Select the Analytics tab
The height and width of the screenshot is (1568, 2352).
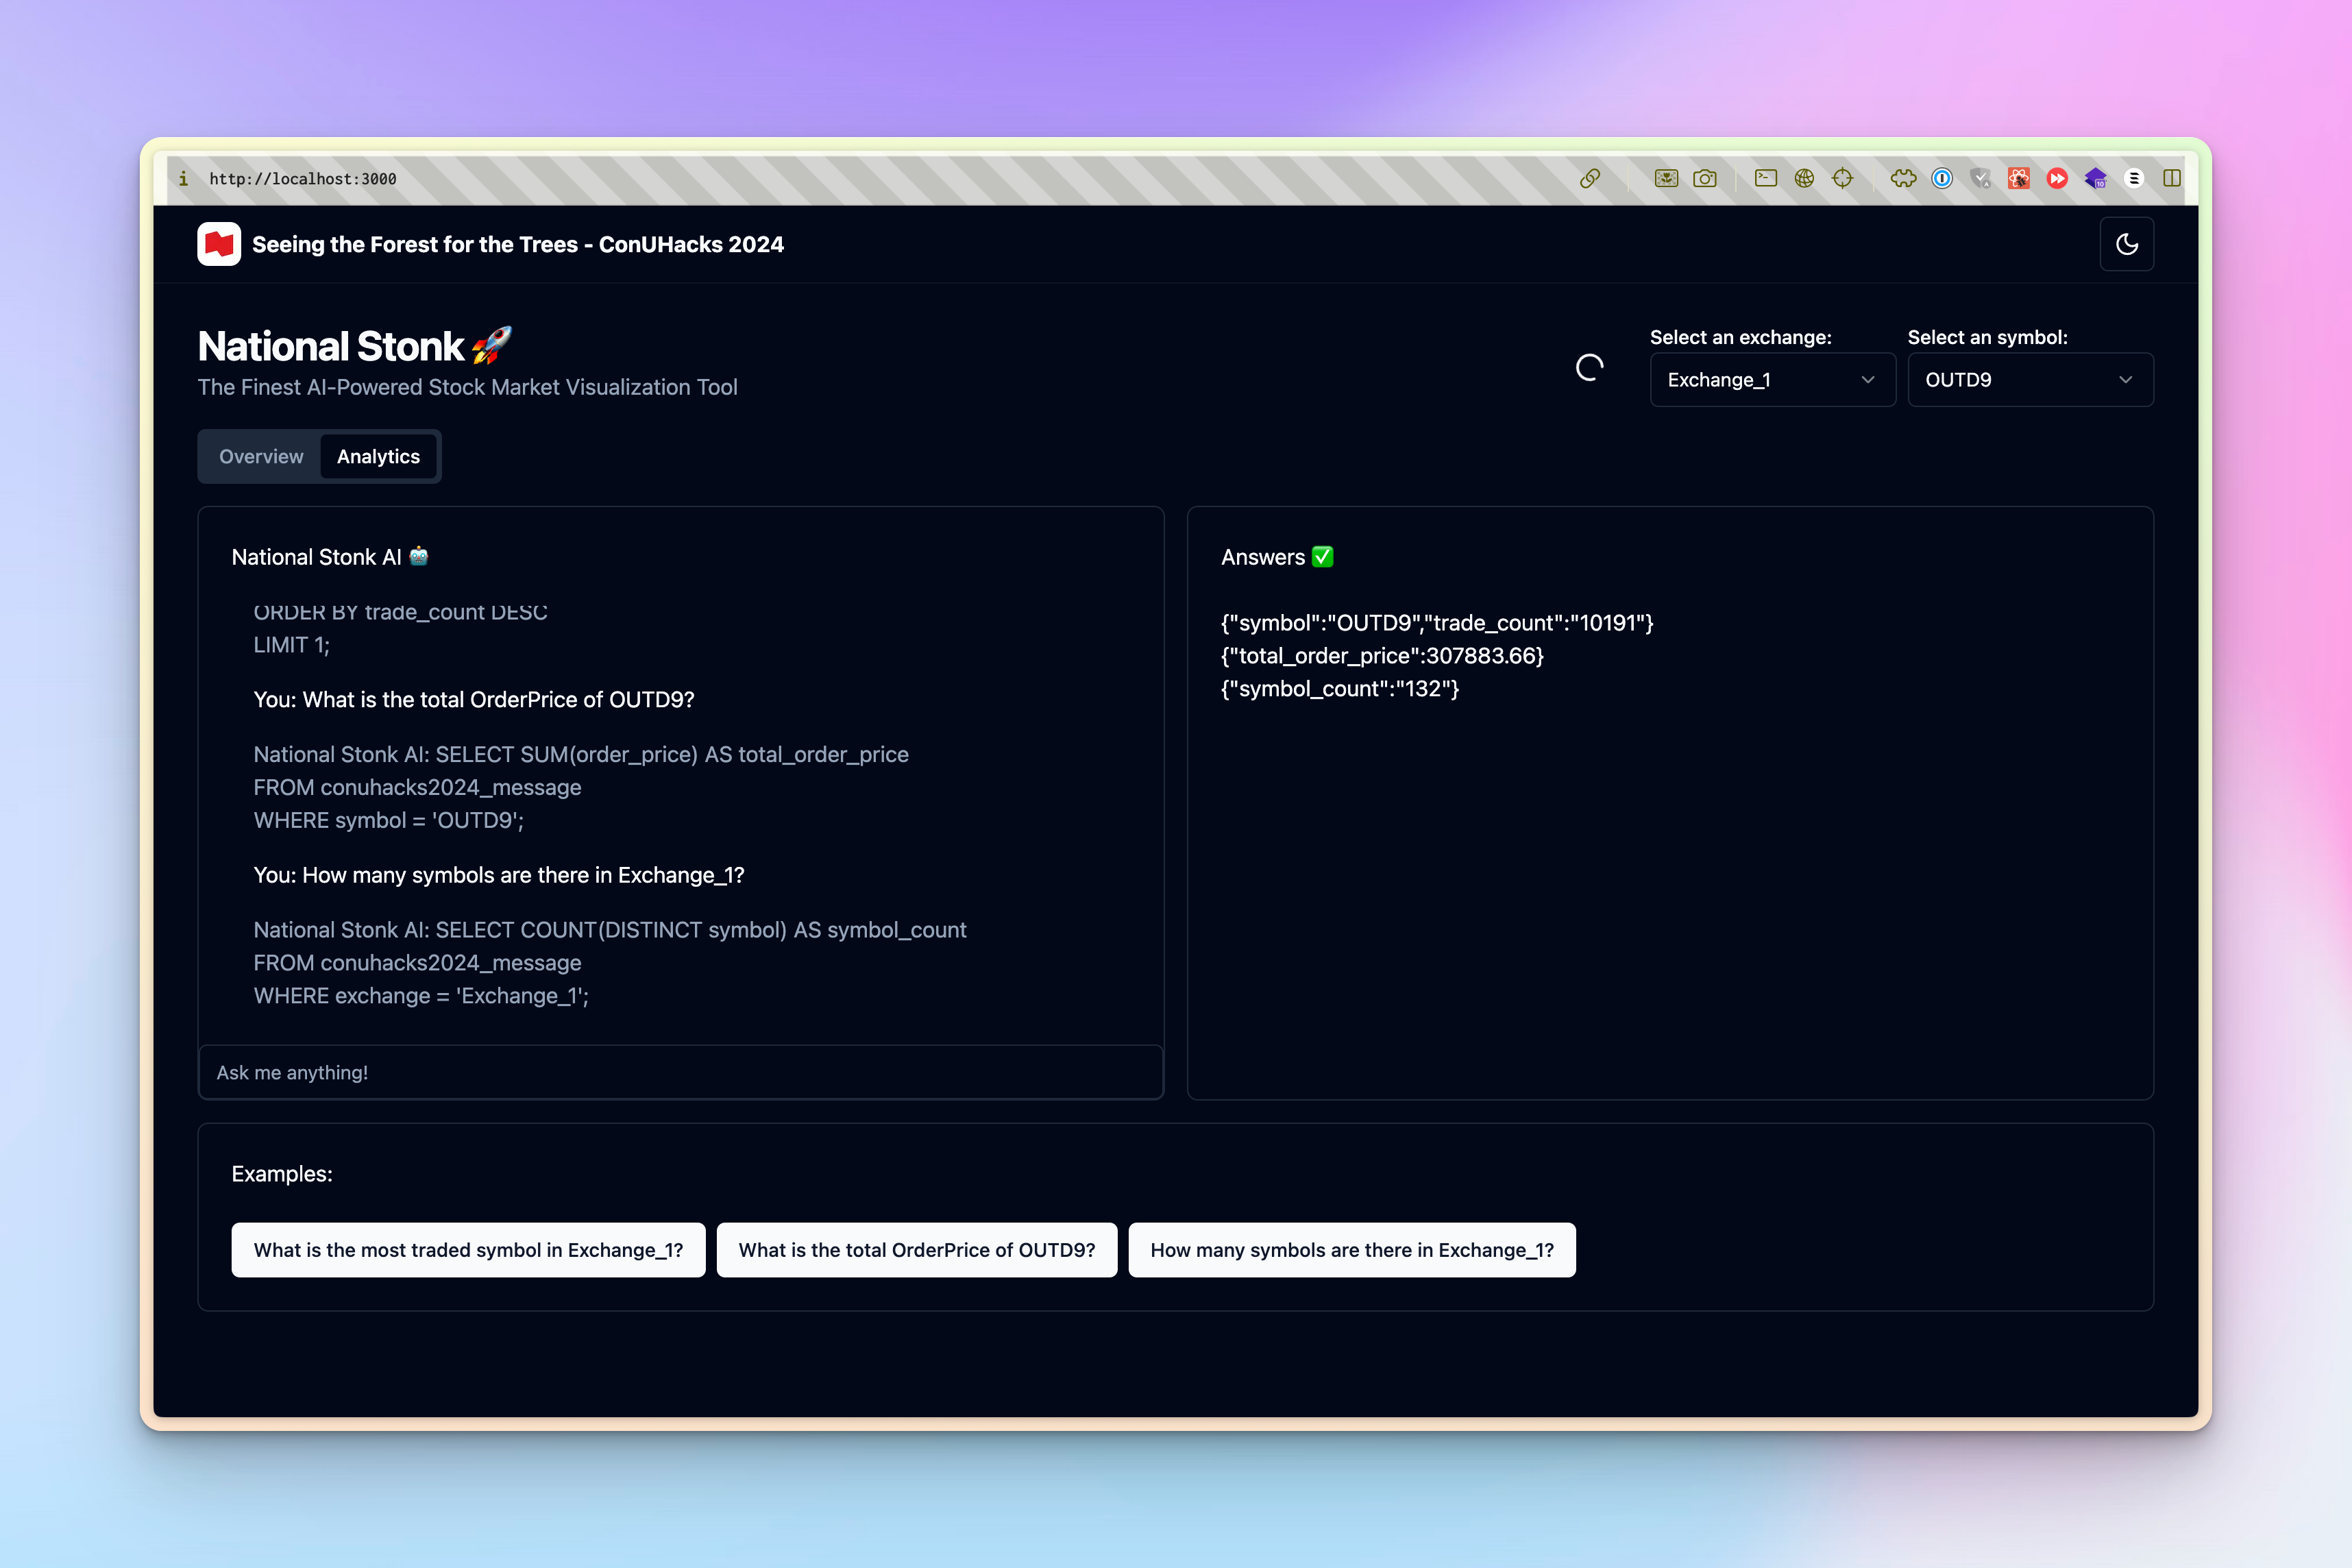378,456
